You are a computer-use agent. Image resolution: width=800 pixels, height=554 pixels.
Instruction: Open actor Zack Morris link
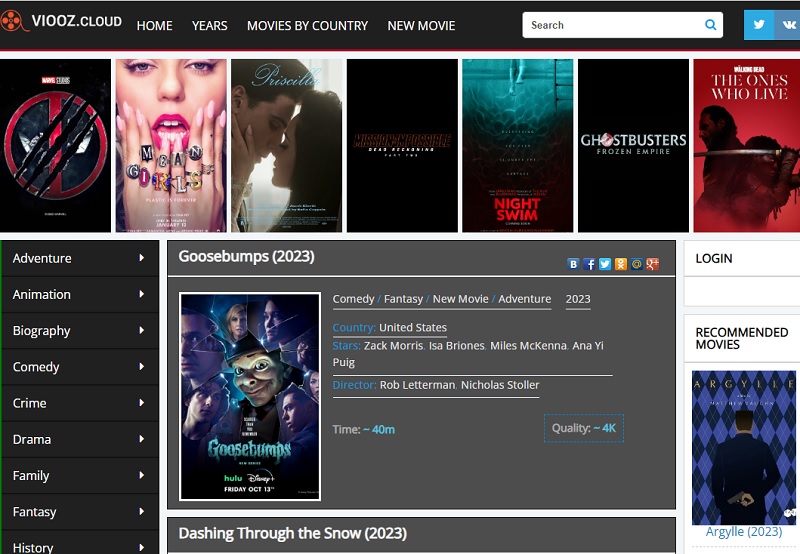pos(393,345)
